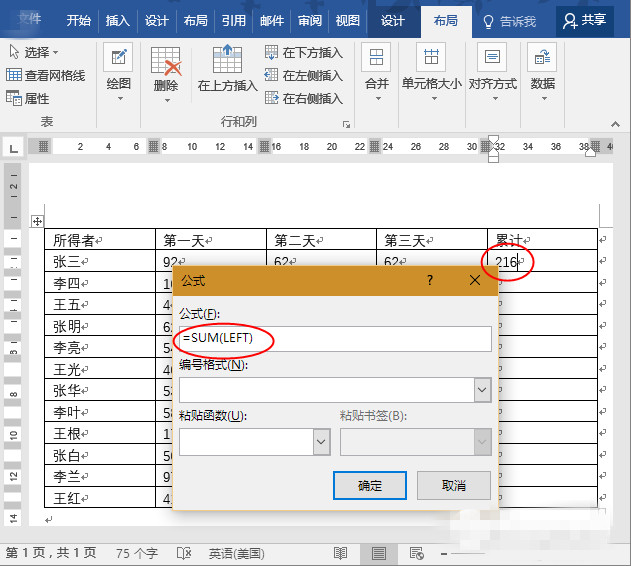The height and width of the screenshot is (566, 631).
Task: Click the Delete table icon
Action: tap(166, 68)
